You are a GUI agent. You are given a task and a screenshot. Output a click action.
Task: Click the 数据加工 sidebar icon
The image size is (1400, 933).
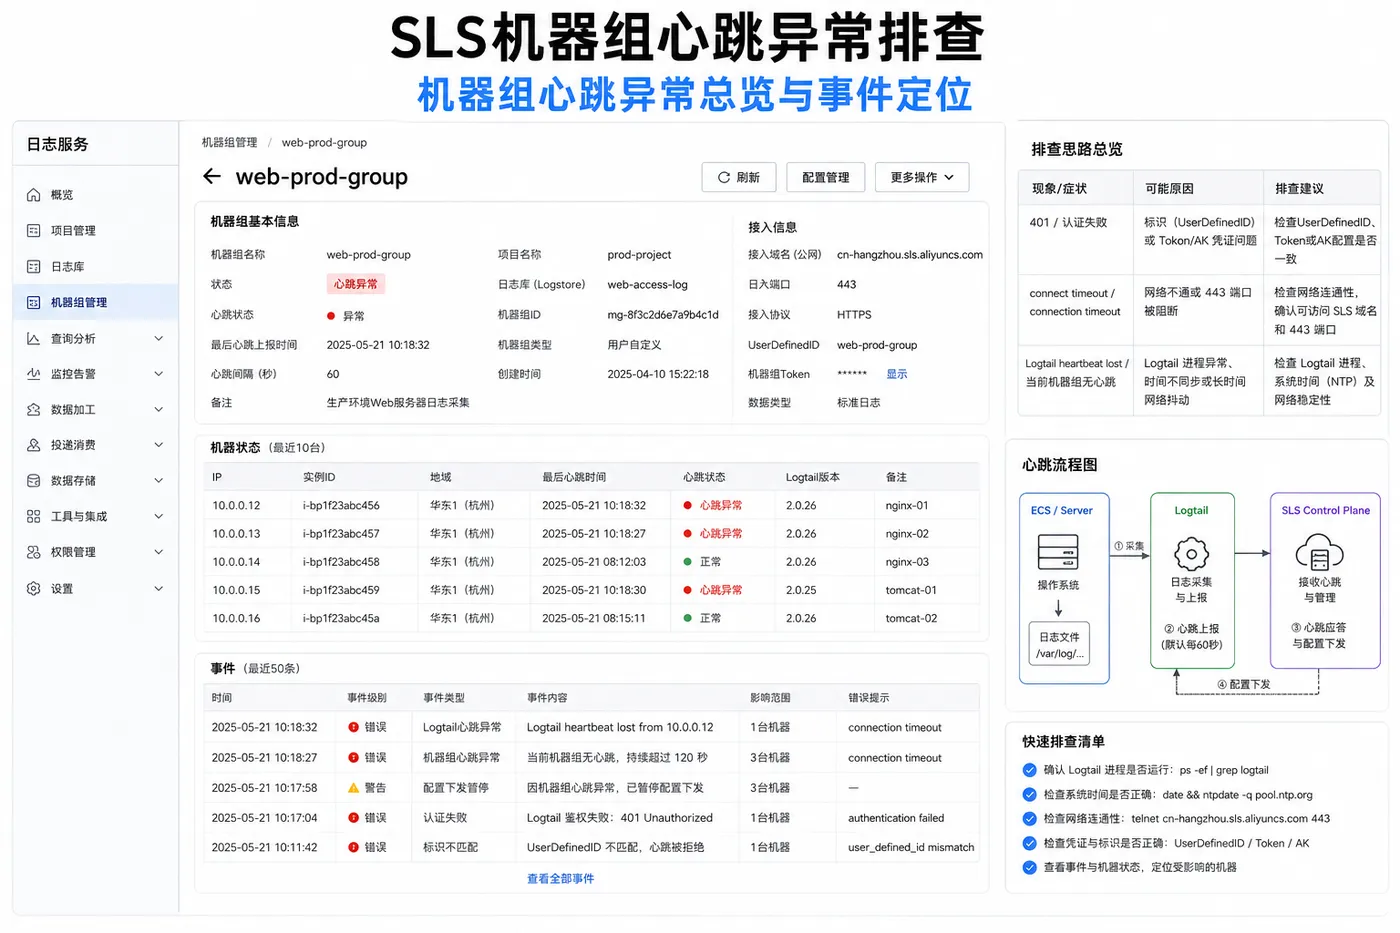pyautogui.click(x=34, y=409)
